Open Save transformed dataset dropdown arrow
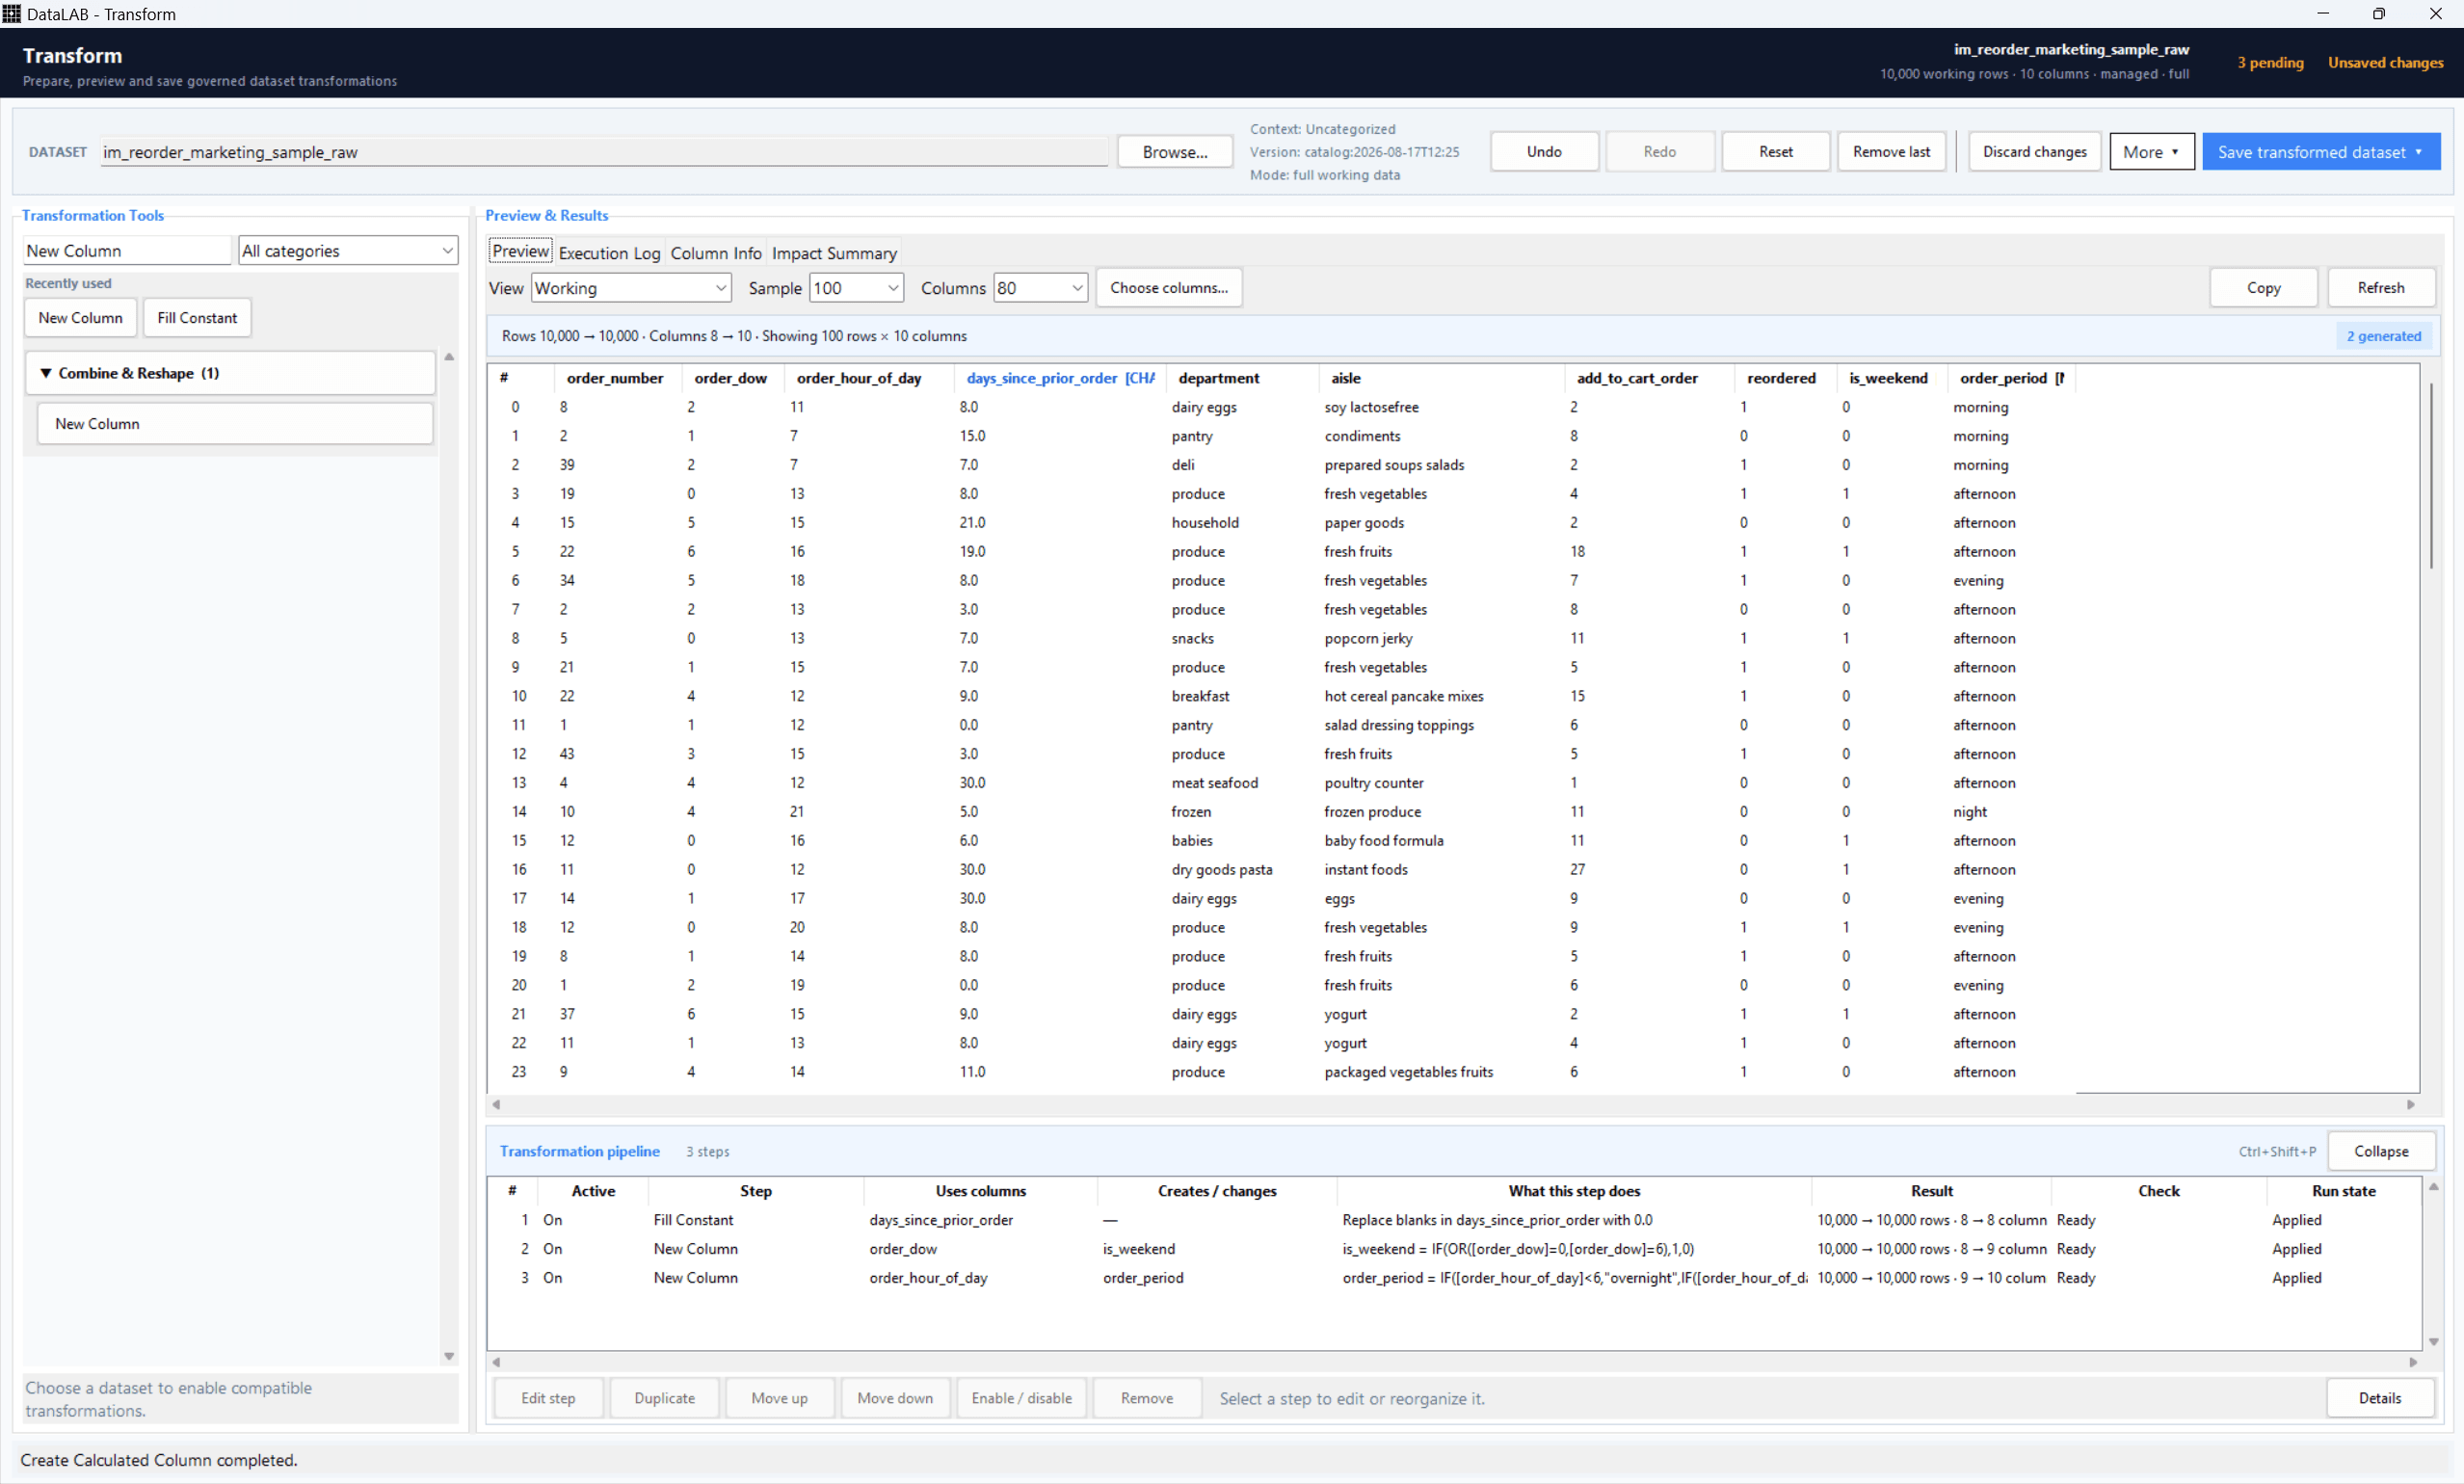 (2418, 152)
